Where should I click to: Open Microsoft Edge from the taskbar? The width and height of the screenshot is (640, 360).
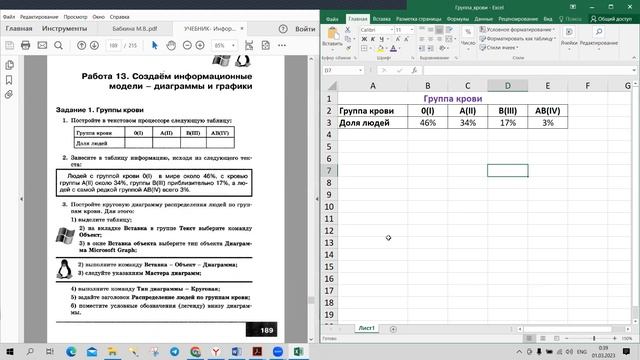[x=71, y=351]
